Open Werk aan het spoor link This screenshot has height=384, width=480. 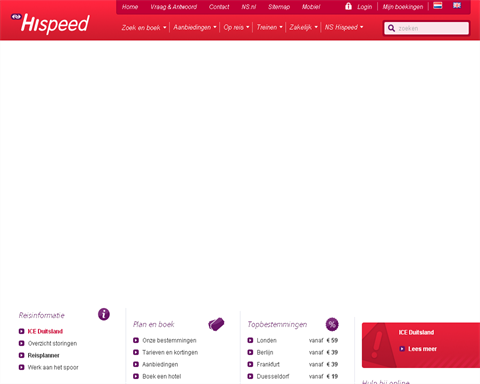[53, 367]
